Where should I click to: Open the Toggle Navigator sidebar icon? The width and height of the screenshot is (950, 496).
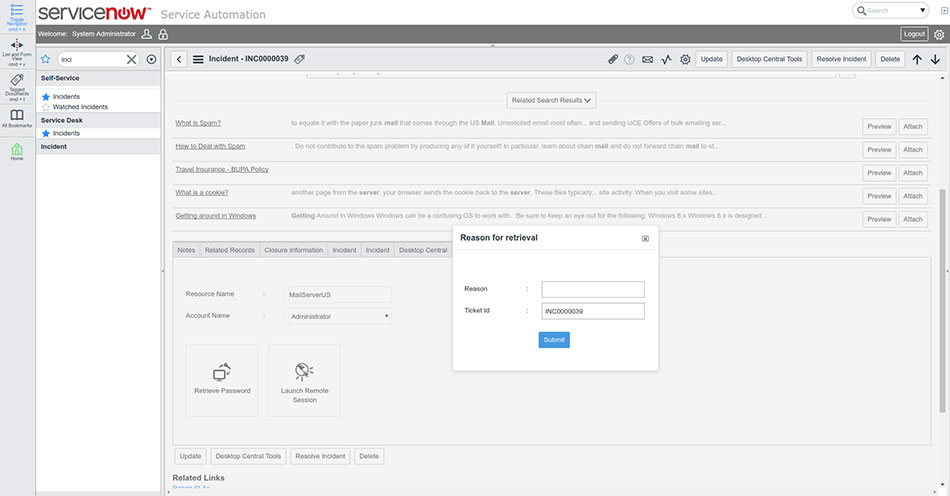[17, 17]
